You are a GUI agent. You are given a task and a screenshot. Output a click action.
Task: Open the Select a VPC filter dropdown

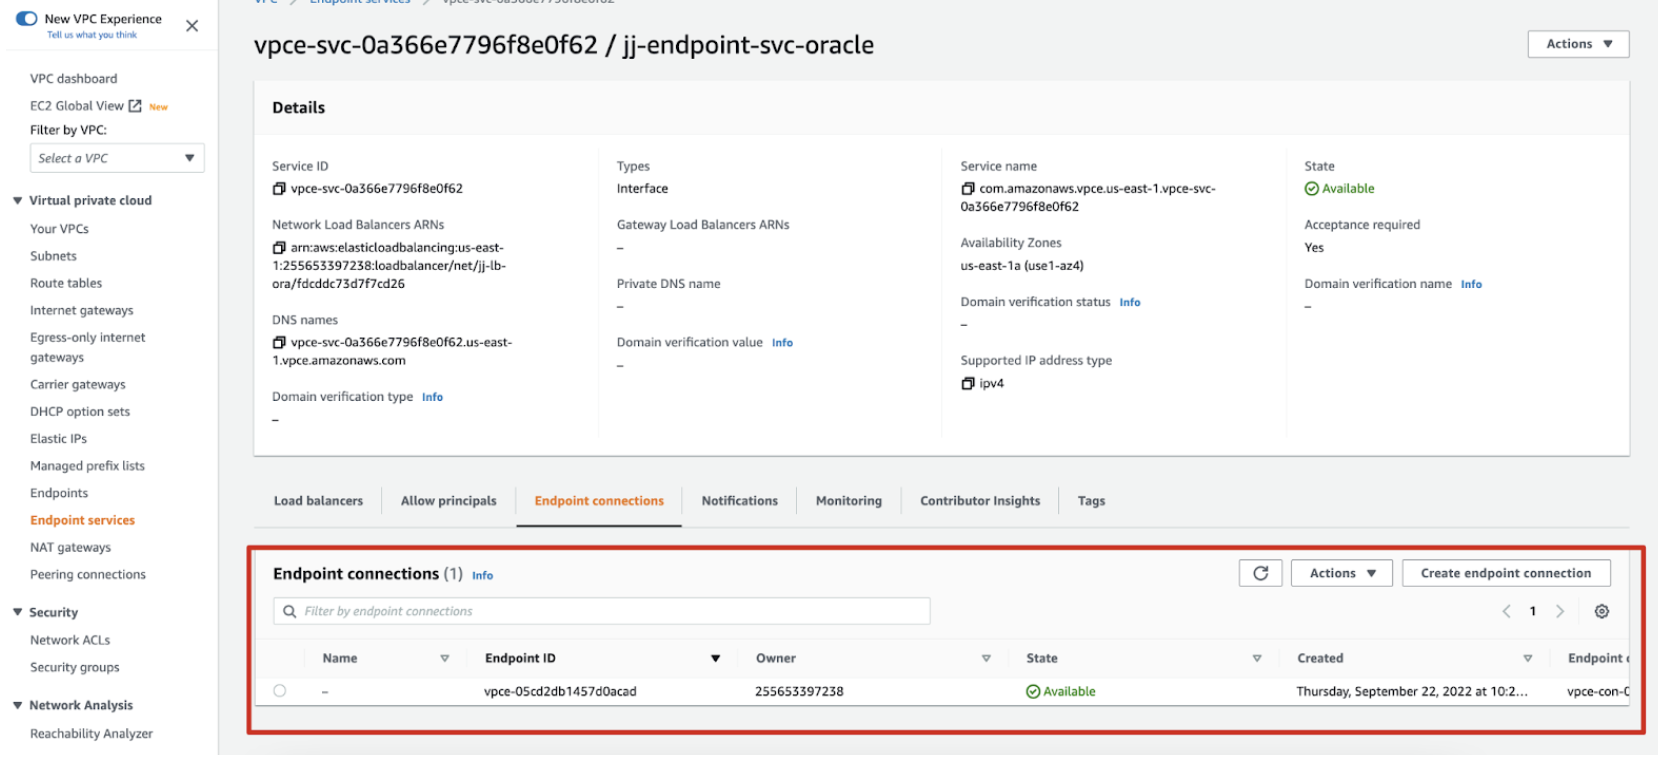point(117,158)
